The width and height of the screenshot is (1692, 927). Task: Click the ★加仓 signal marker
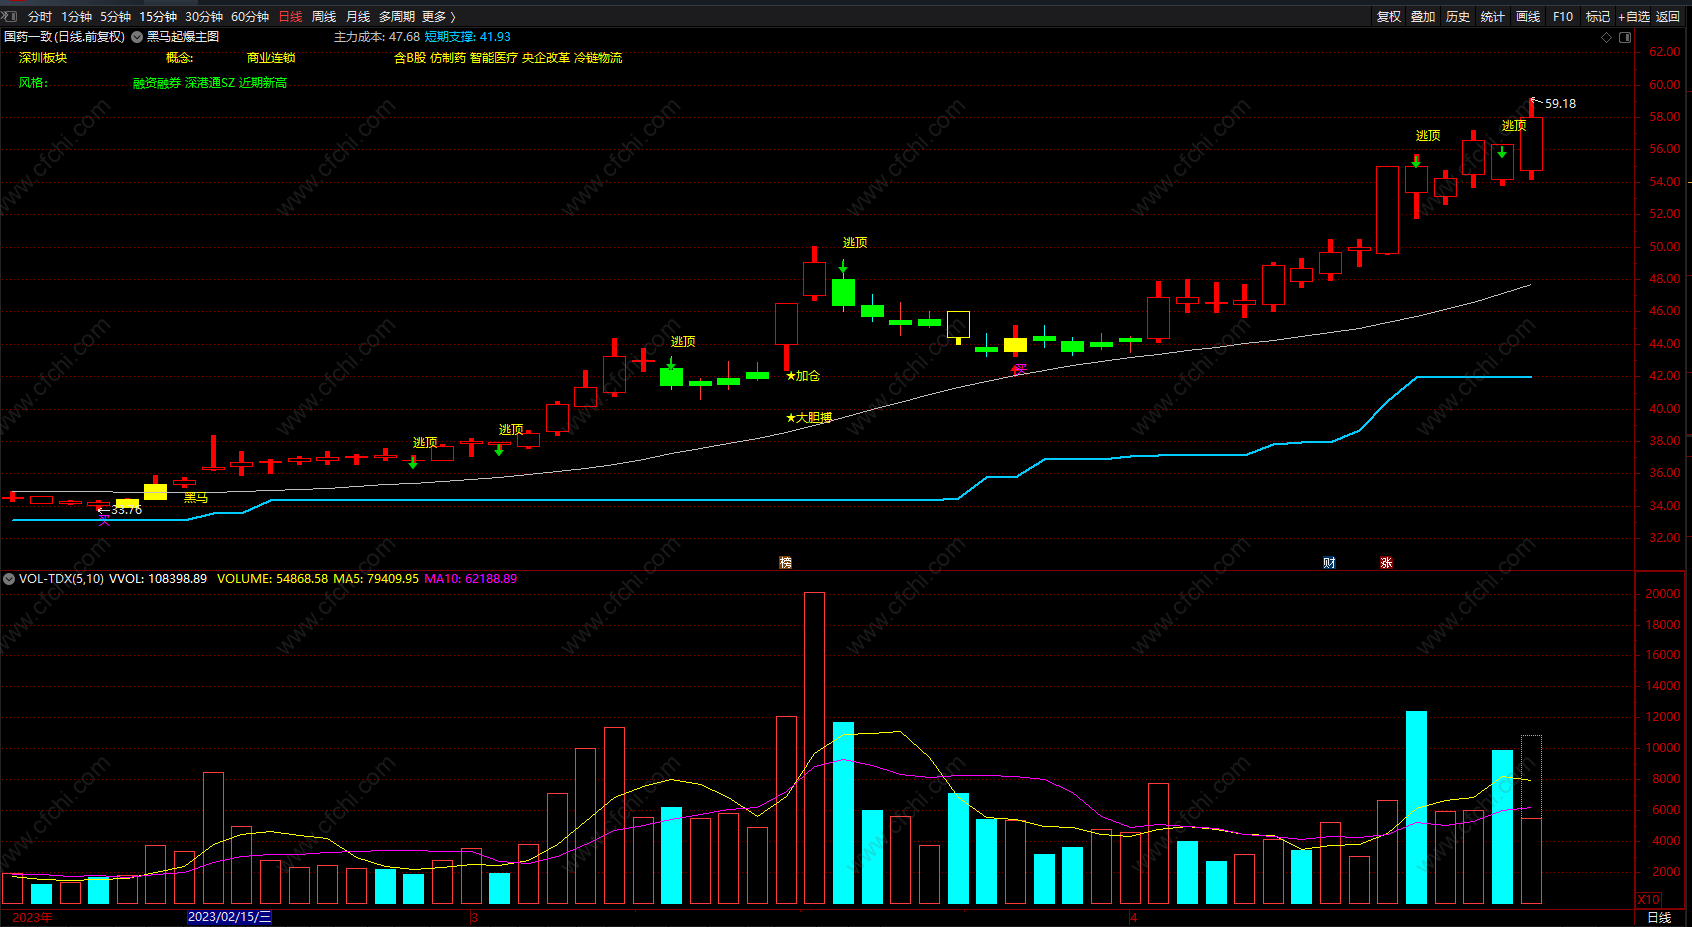click(803, 376)
